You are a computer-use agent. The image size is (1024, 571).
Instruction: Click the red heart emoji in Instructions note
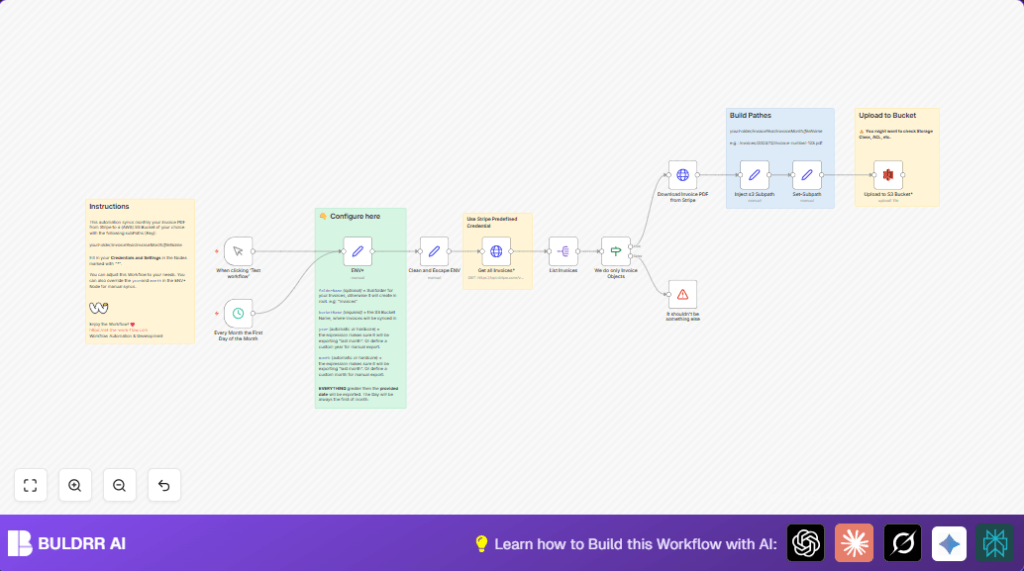[133, 324]
